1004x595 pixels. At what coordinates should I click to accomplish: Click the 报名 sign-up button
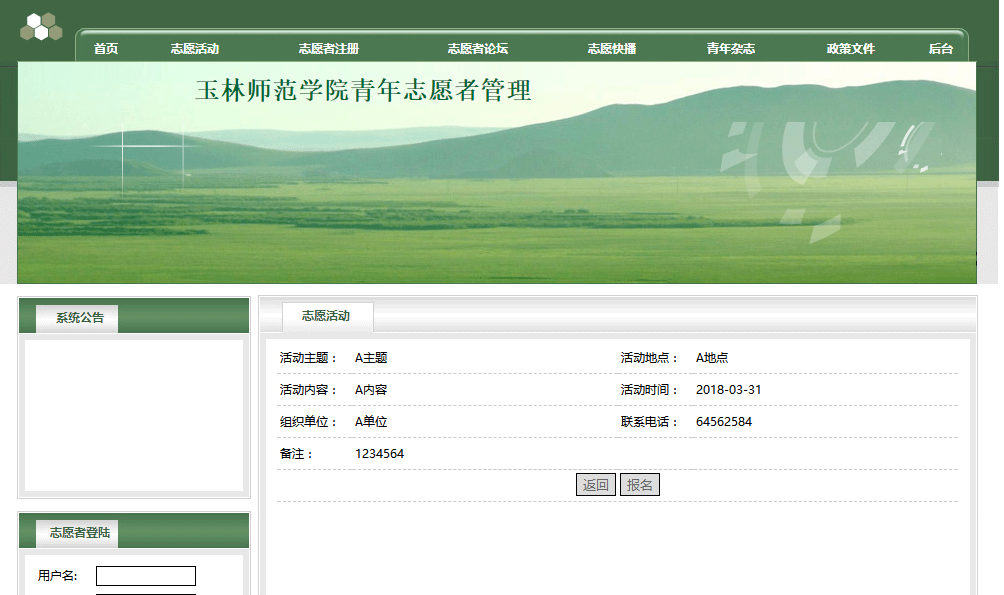pos(640,485)
